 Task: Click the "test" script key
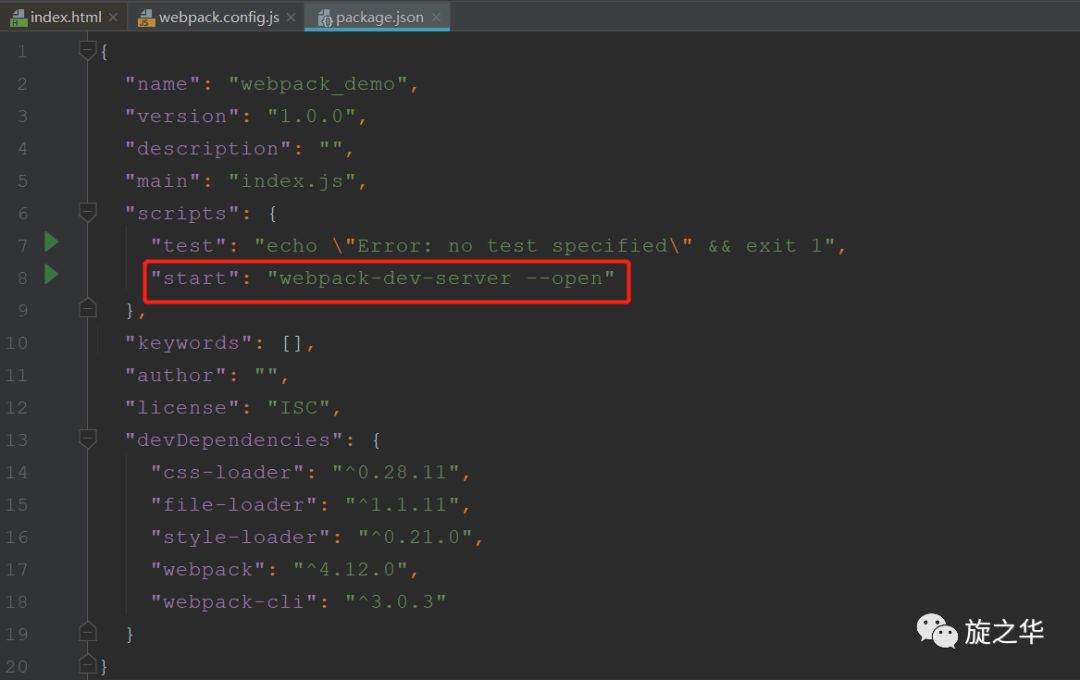(189, 246)
